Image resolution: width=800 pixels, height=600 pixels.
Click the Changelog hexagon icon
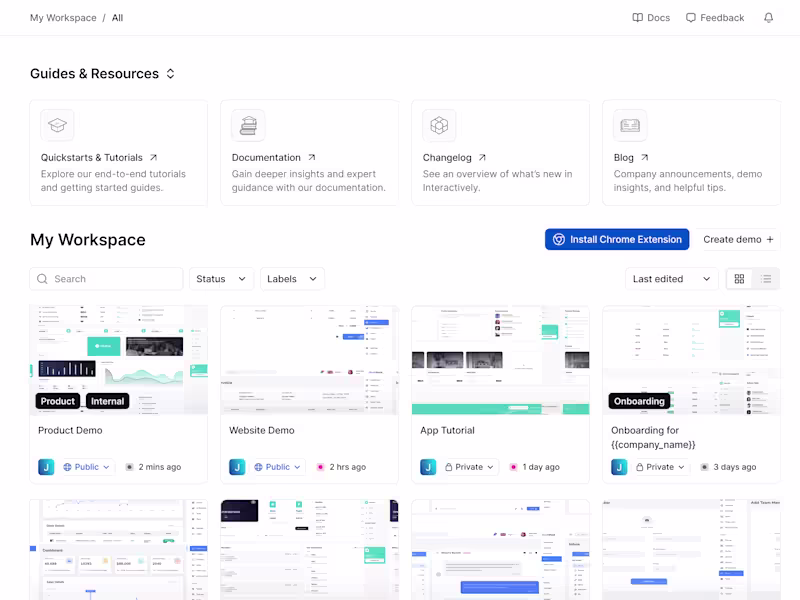click(x=439, y=125)
